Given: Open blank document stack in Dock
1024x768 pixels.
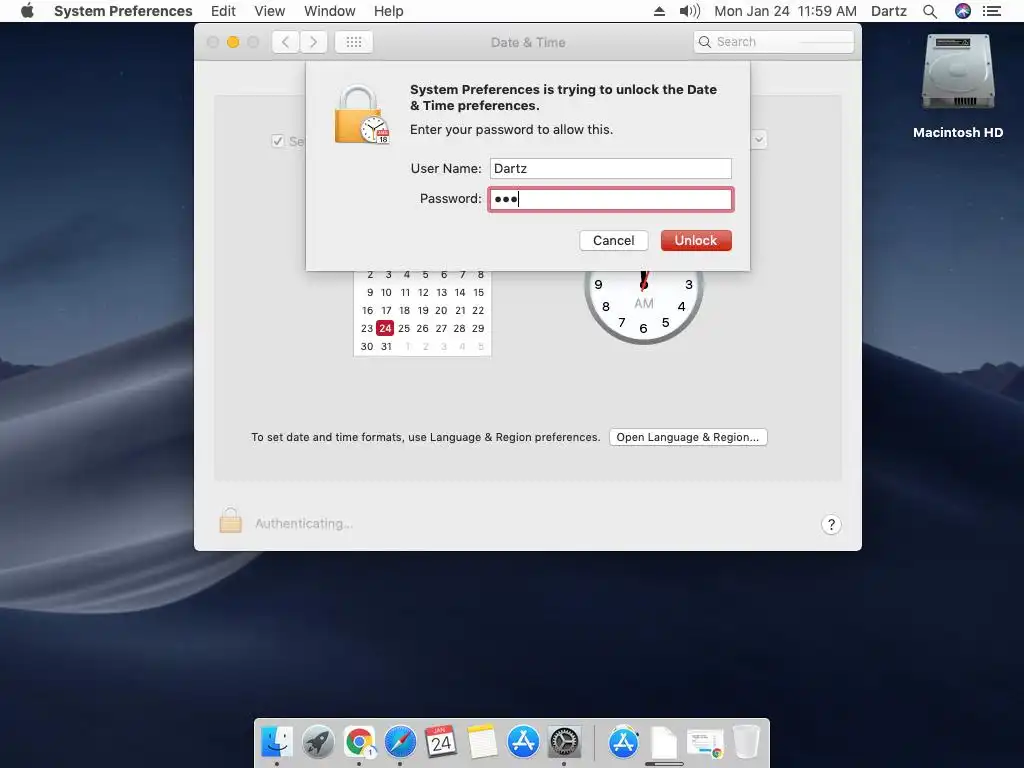Looking at the screenshot, I should [664, 743].
